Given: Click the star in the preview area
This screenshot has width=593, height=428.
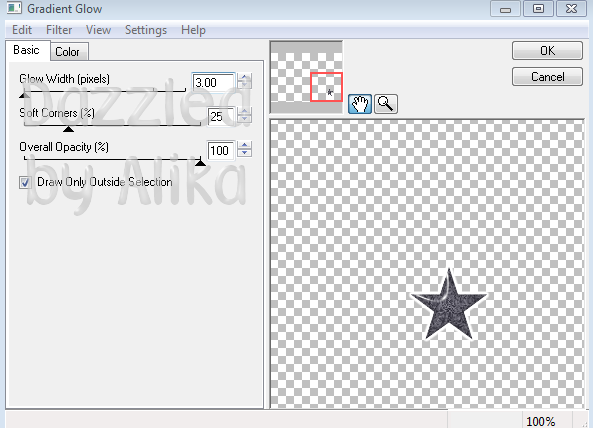Looking at the screenshot, I should 449,305.
